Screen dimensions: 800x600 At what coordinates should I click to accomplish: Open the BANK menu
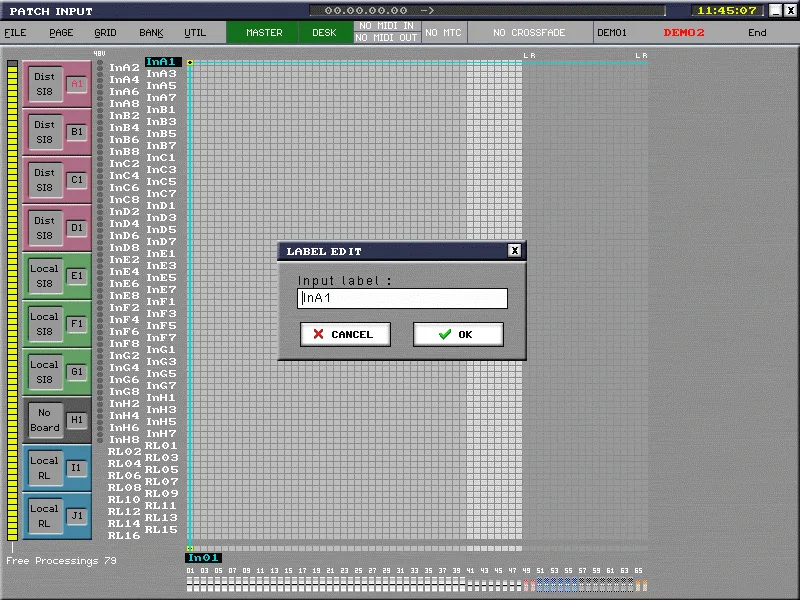(x=151, y=33)
